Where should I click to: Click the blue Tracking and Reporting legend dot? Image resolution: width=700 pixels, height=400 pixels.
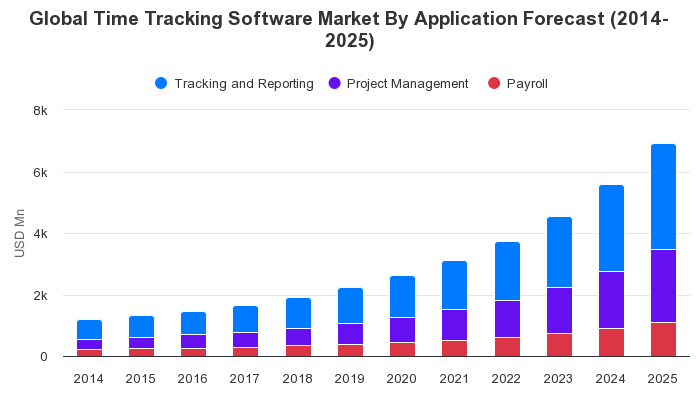pyautogui.click(x=161, y=83)
